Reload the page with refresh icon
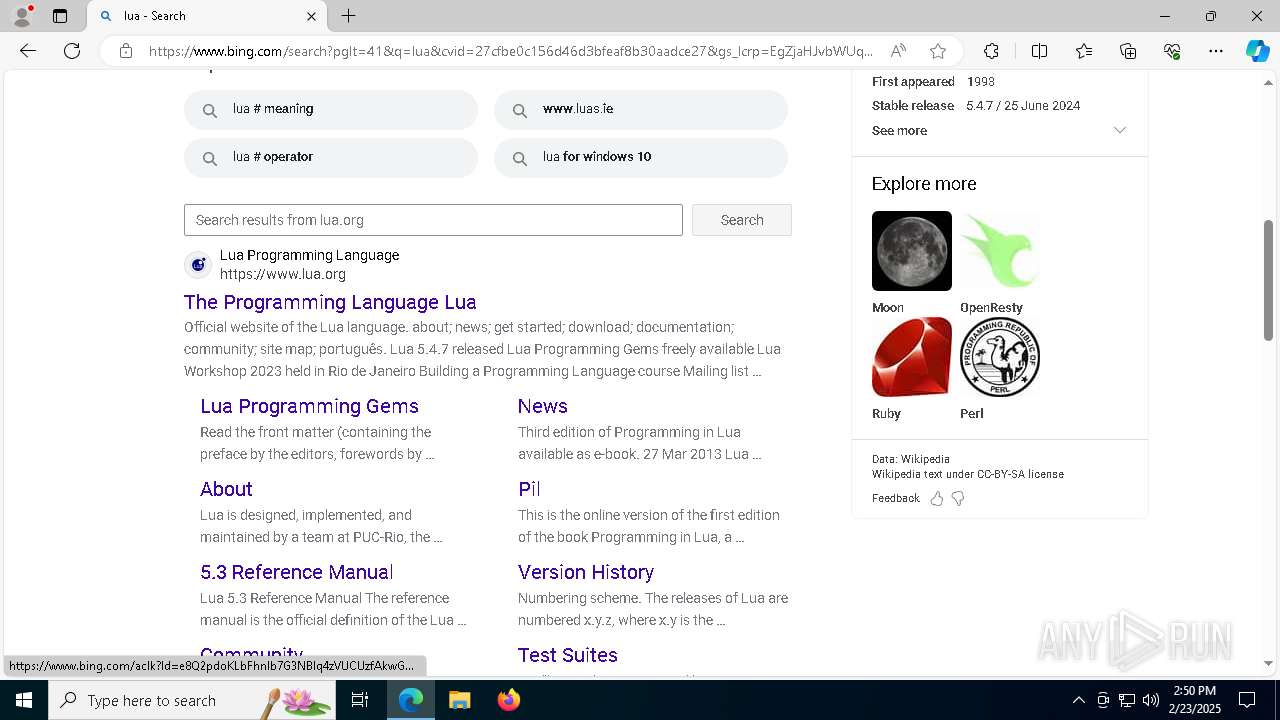This screenshot has height=720, width=1280. coord(72,51)
